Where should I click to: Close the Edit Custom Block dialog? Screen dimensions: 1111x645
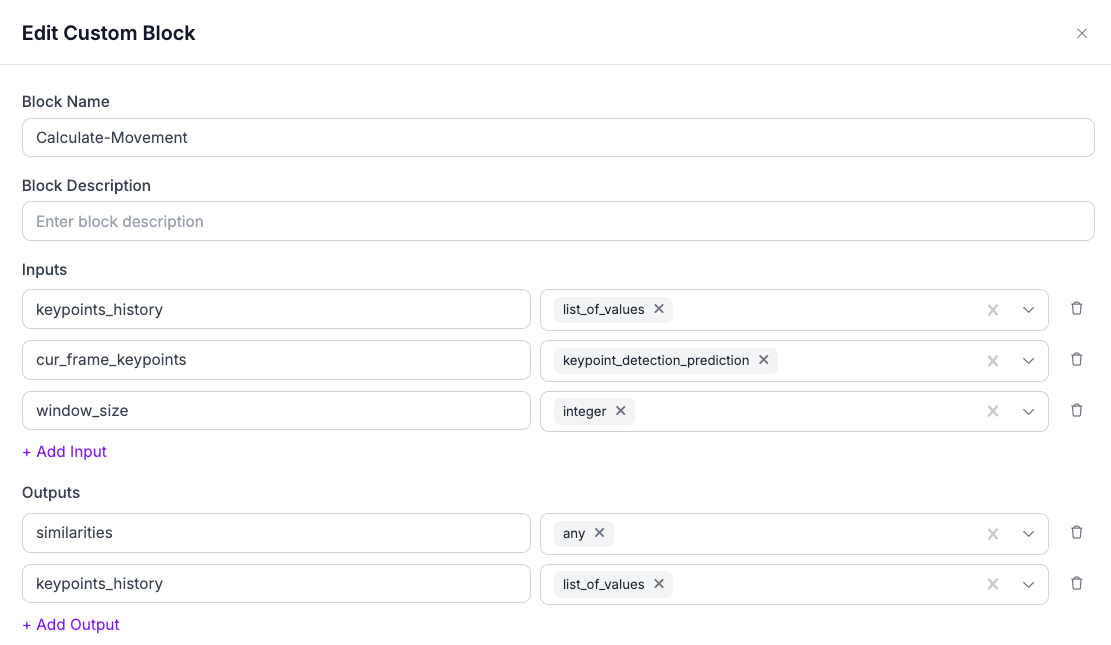1081,33
